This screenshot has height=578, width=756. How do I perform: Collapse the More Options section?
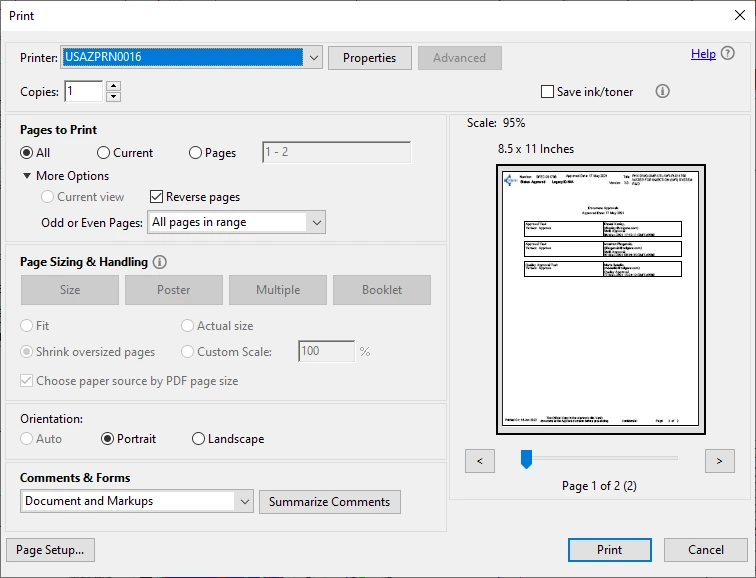27,175
